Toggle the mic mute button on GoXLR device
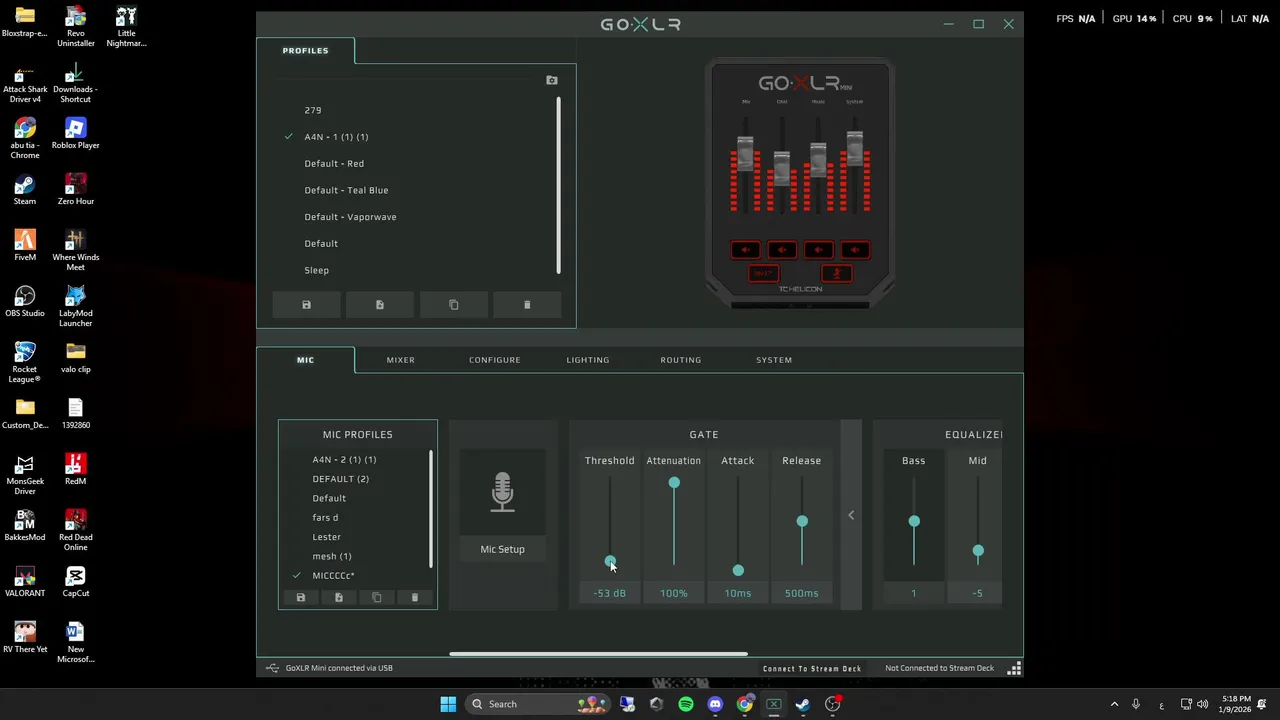The height and width of the screenshot is (720, 1280). pyautogui.click(x=837, y=273)
